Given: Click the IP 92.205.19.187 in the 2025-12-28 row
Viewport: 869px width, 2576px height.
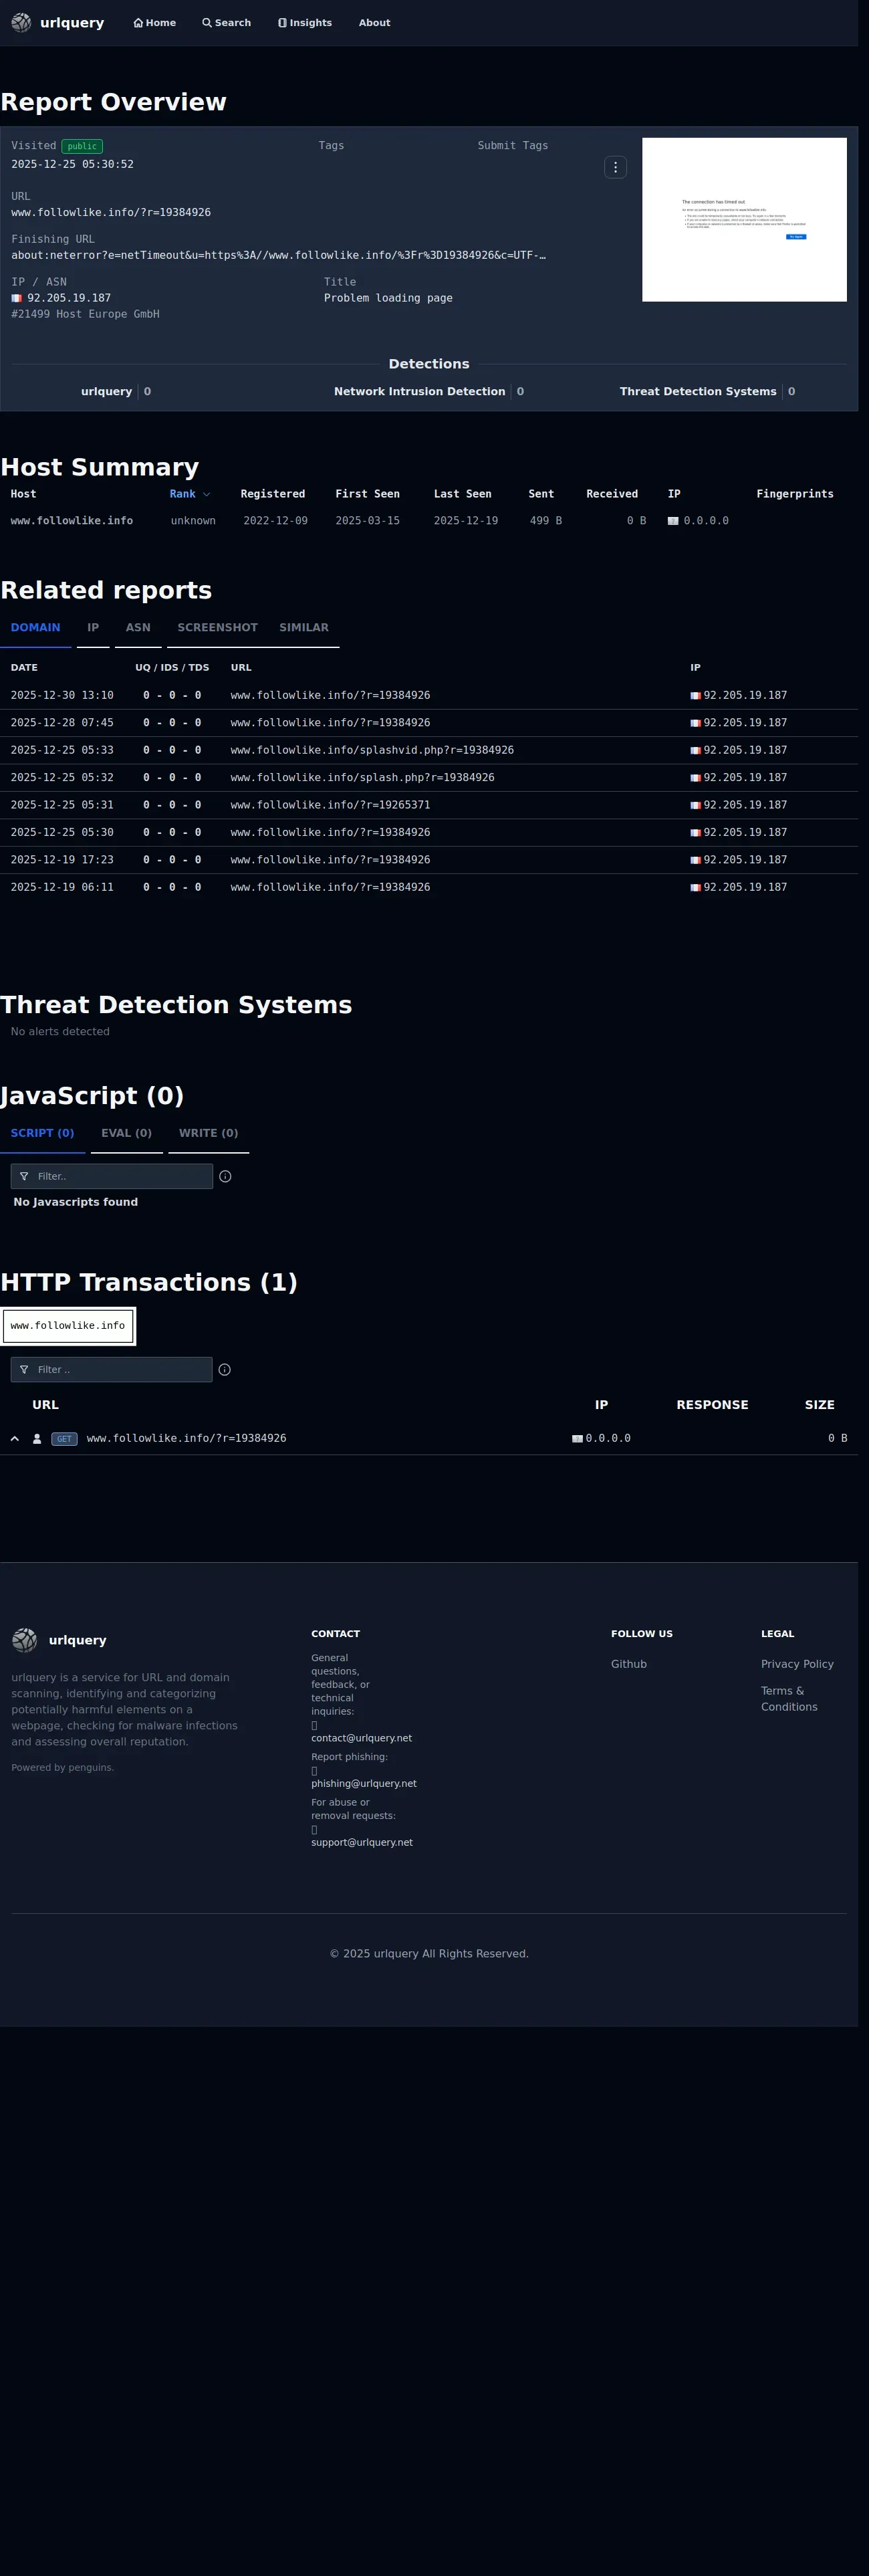Looking at the screenshot, I should [x=745, y=723].
